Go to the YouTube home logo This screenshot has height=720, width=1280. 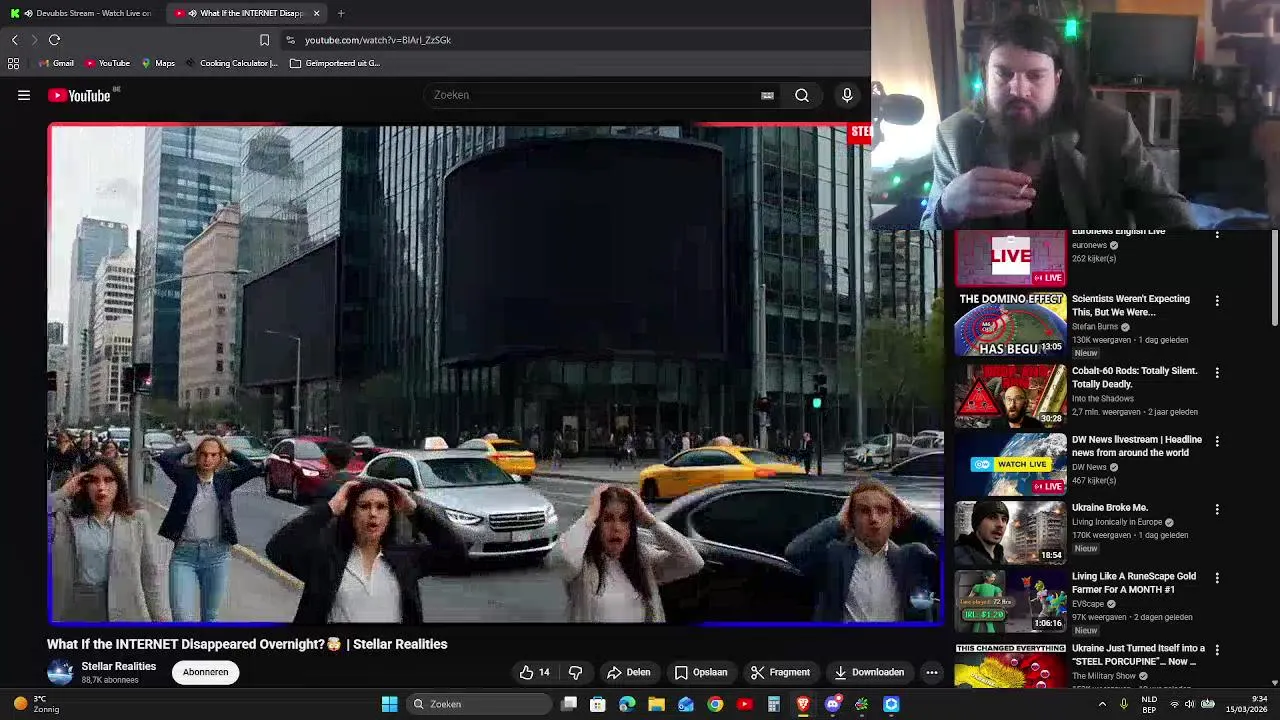click(x=79, y=95)
